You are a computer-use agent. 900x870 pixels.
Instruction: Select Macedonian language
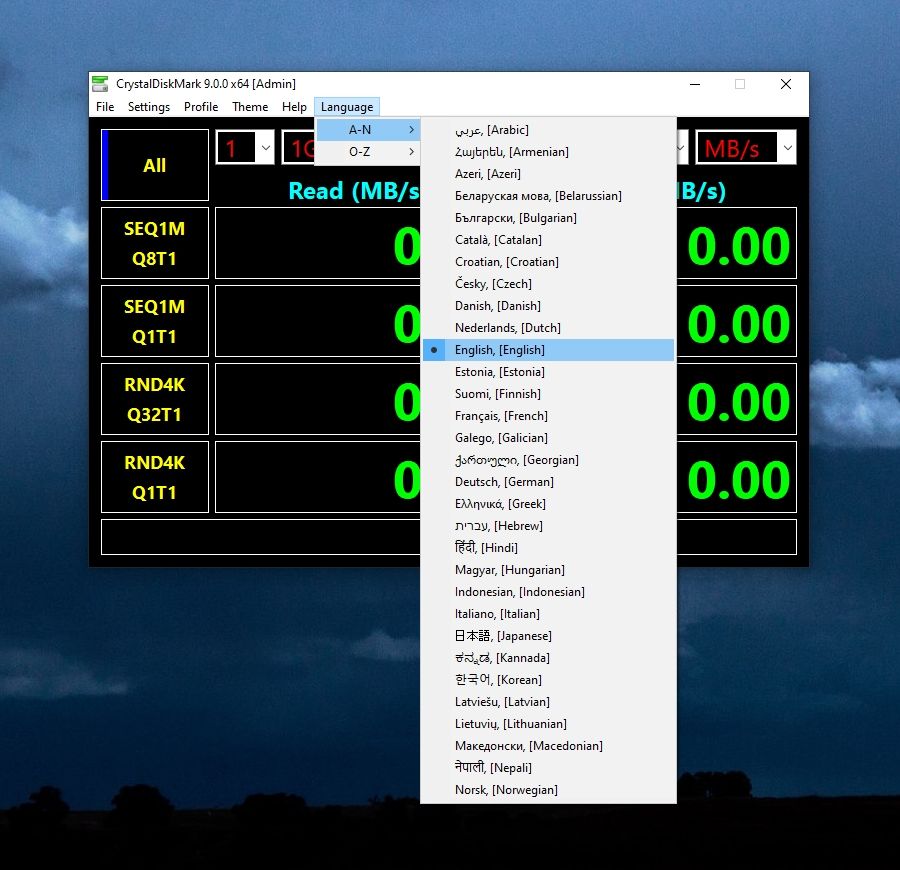(548, 746)
